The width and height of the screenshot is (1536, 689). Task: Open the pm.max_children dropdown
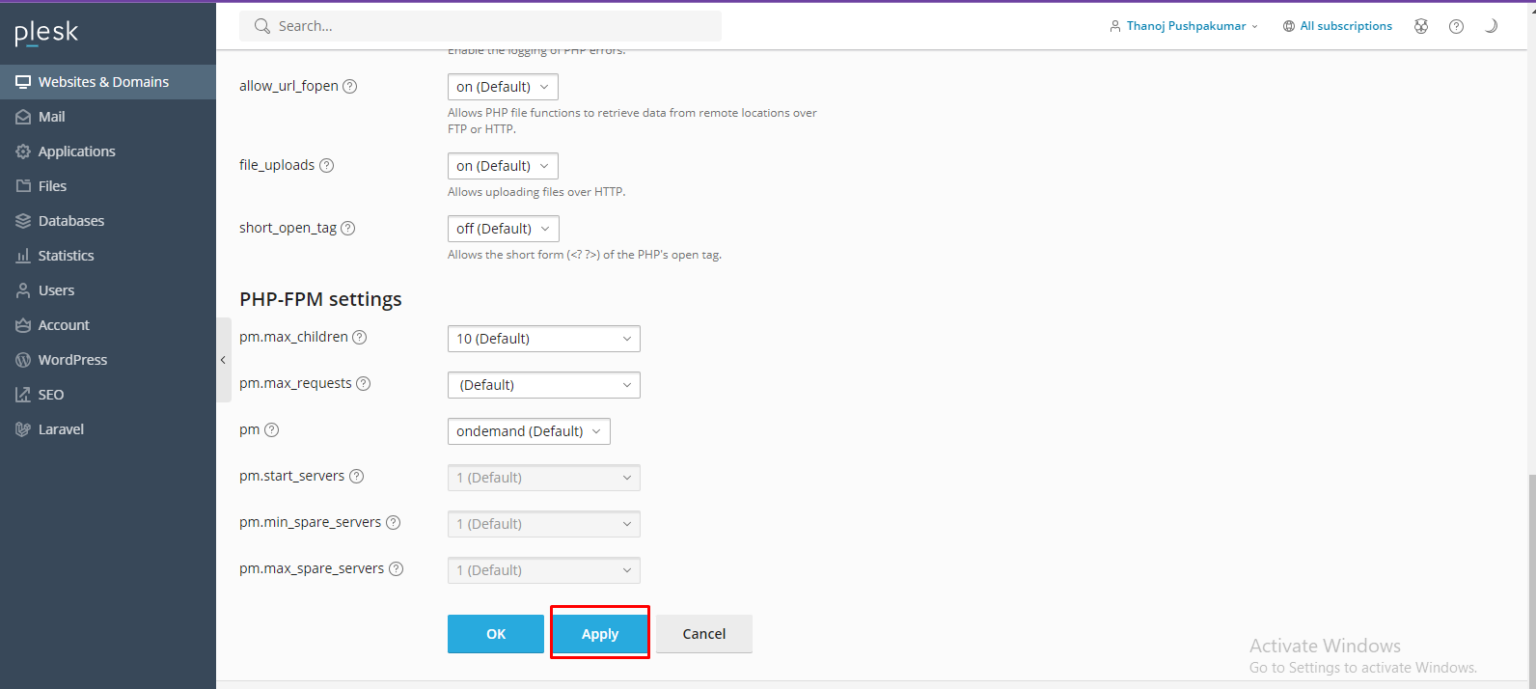543,339
